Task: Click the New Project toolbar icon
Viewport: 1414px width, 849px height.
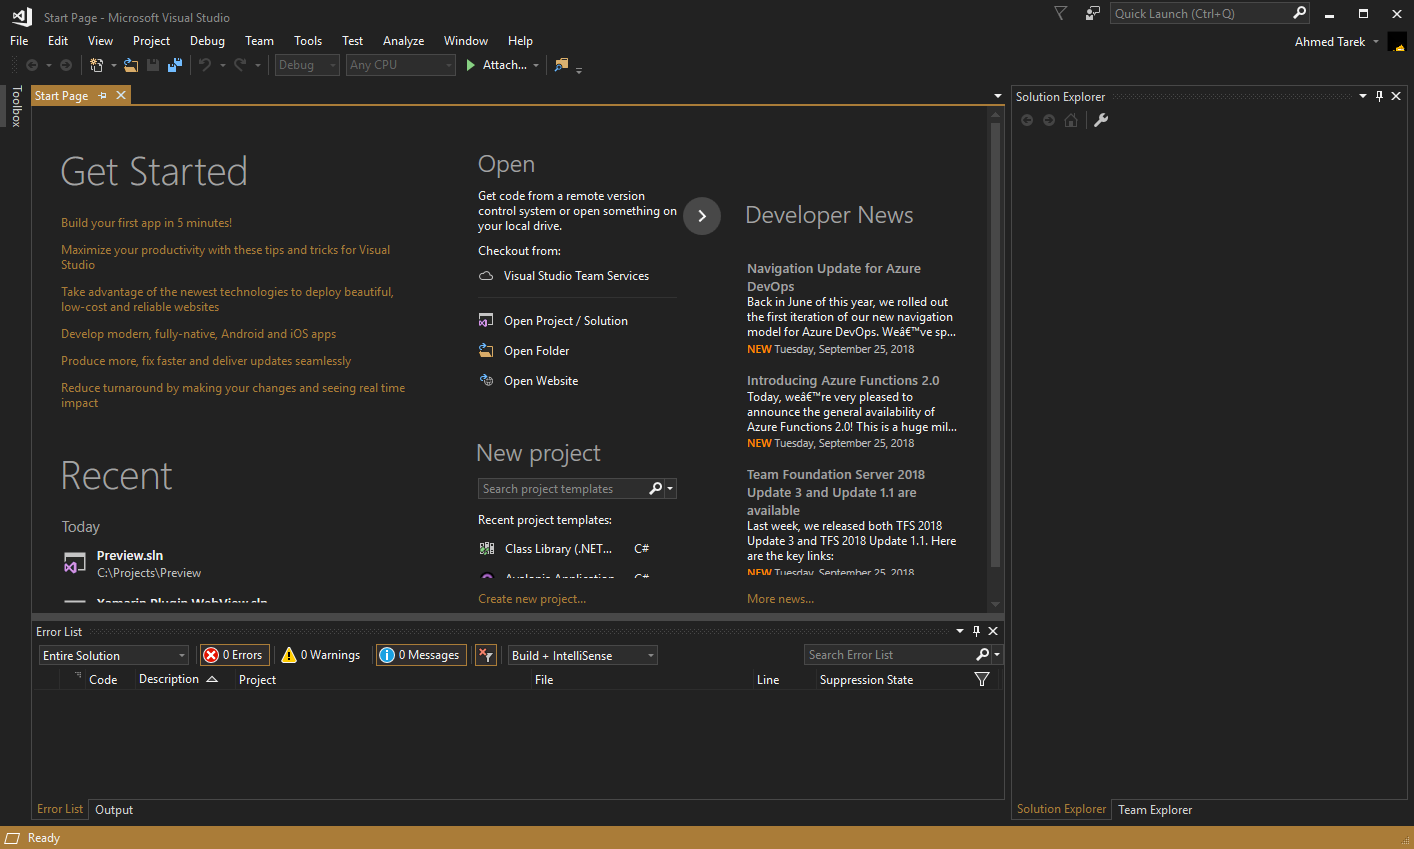Action: [x=96, y=65]
